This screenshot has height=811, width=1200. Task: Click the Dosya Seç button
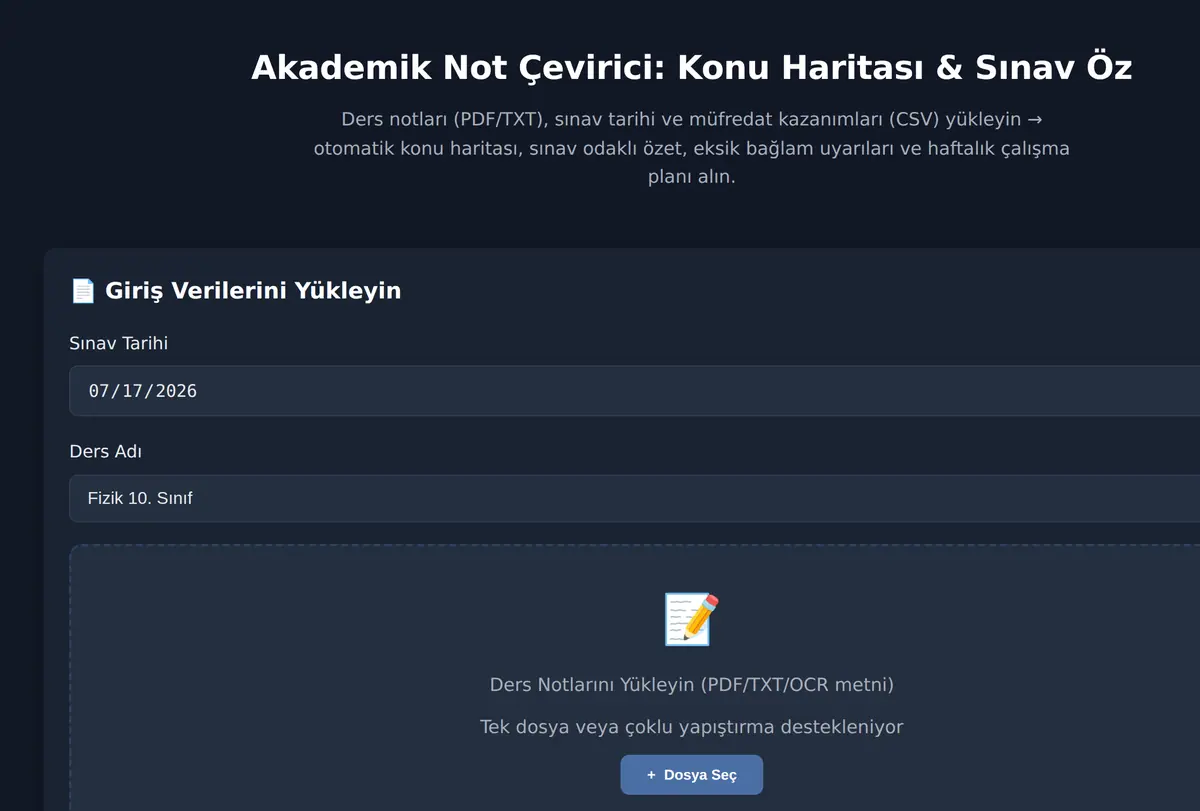692,775
